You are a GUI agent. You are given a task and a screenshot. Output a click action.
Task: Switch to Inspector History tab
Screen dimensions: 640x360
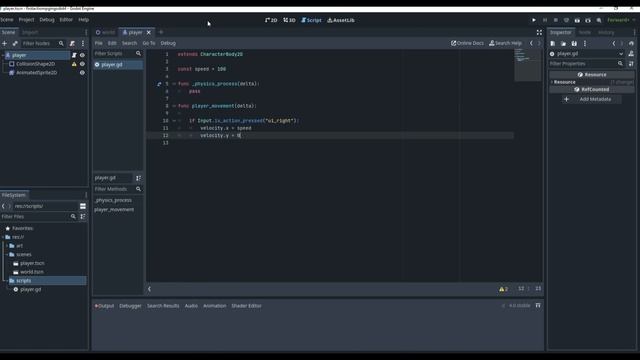pyautogui.click(x=606, y=32)
